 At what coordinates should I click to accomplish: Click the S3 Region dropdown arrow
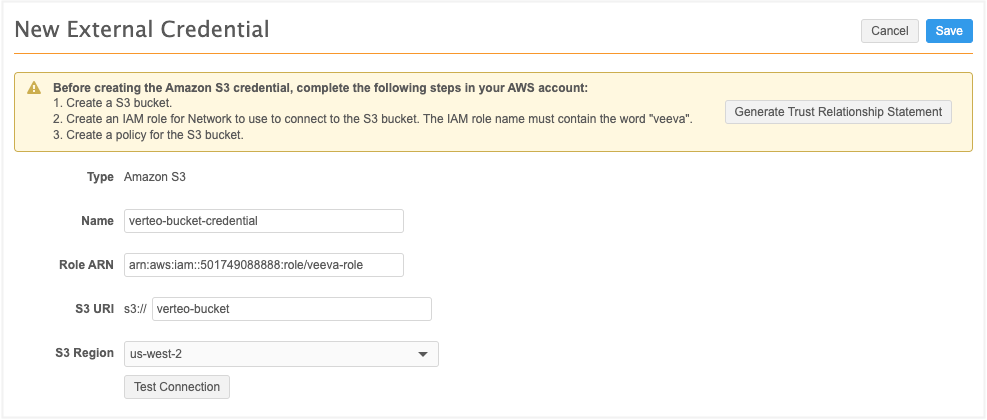point(423,354)
